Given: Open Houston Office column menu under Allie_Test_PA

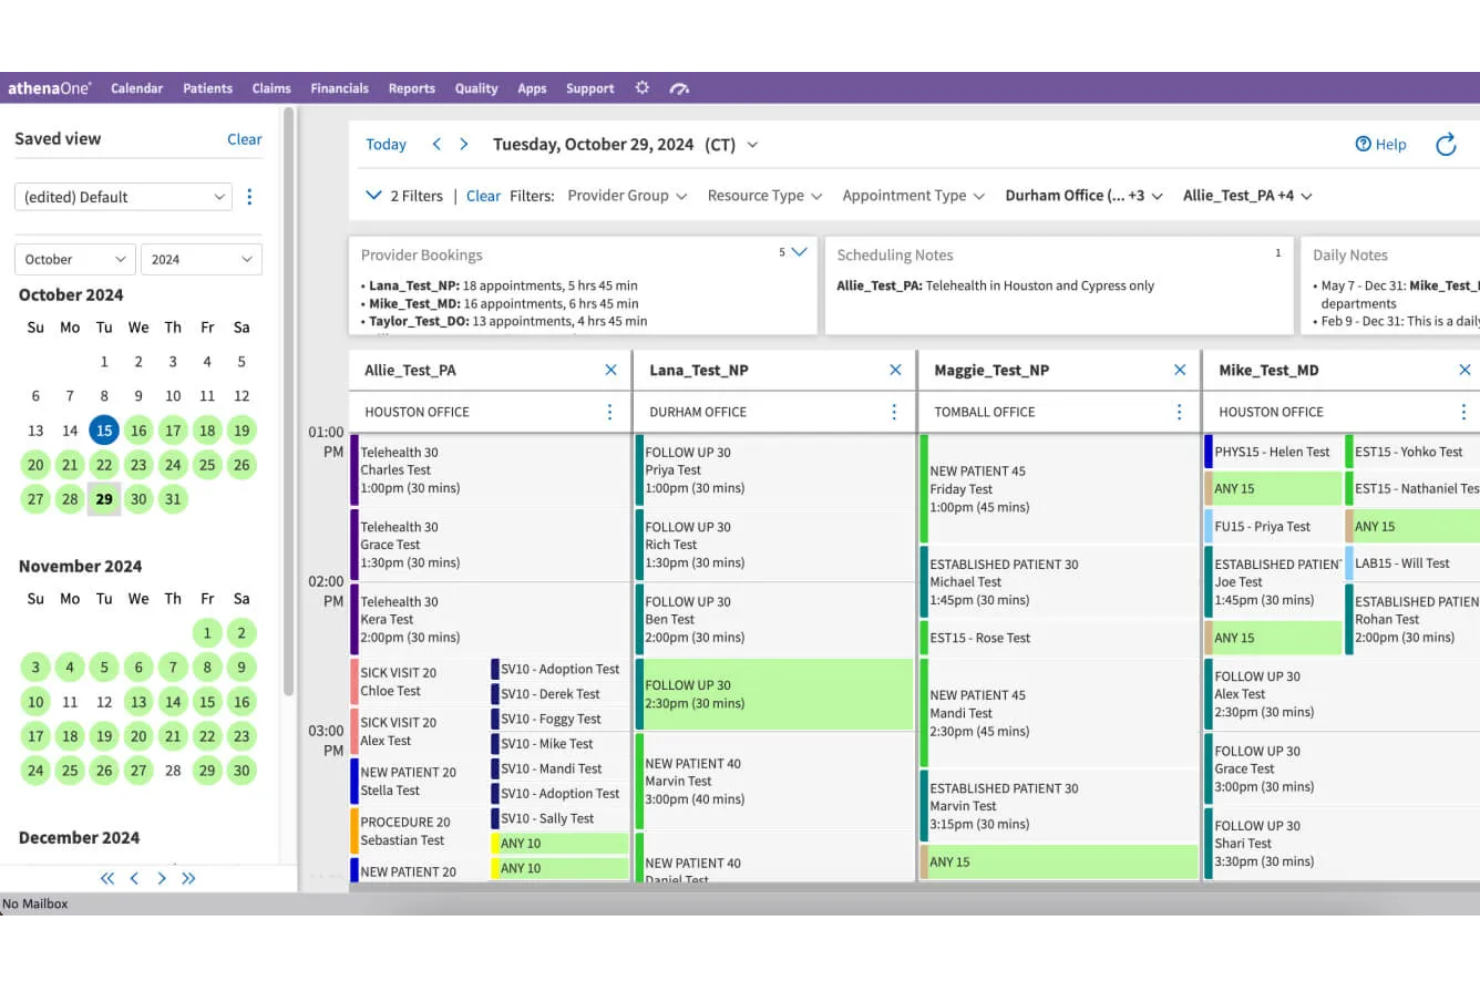Looking at the screenshot, I should click(x=610, y=411).
